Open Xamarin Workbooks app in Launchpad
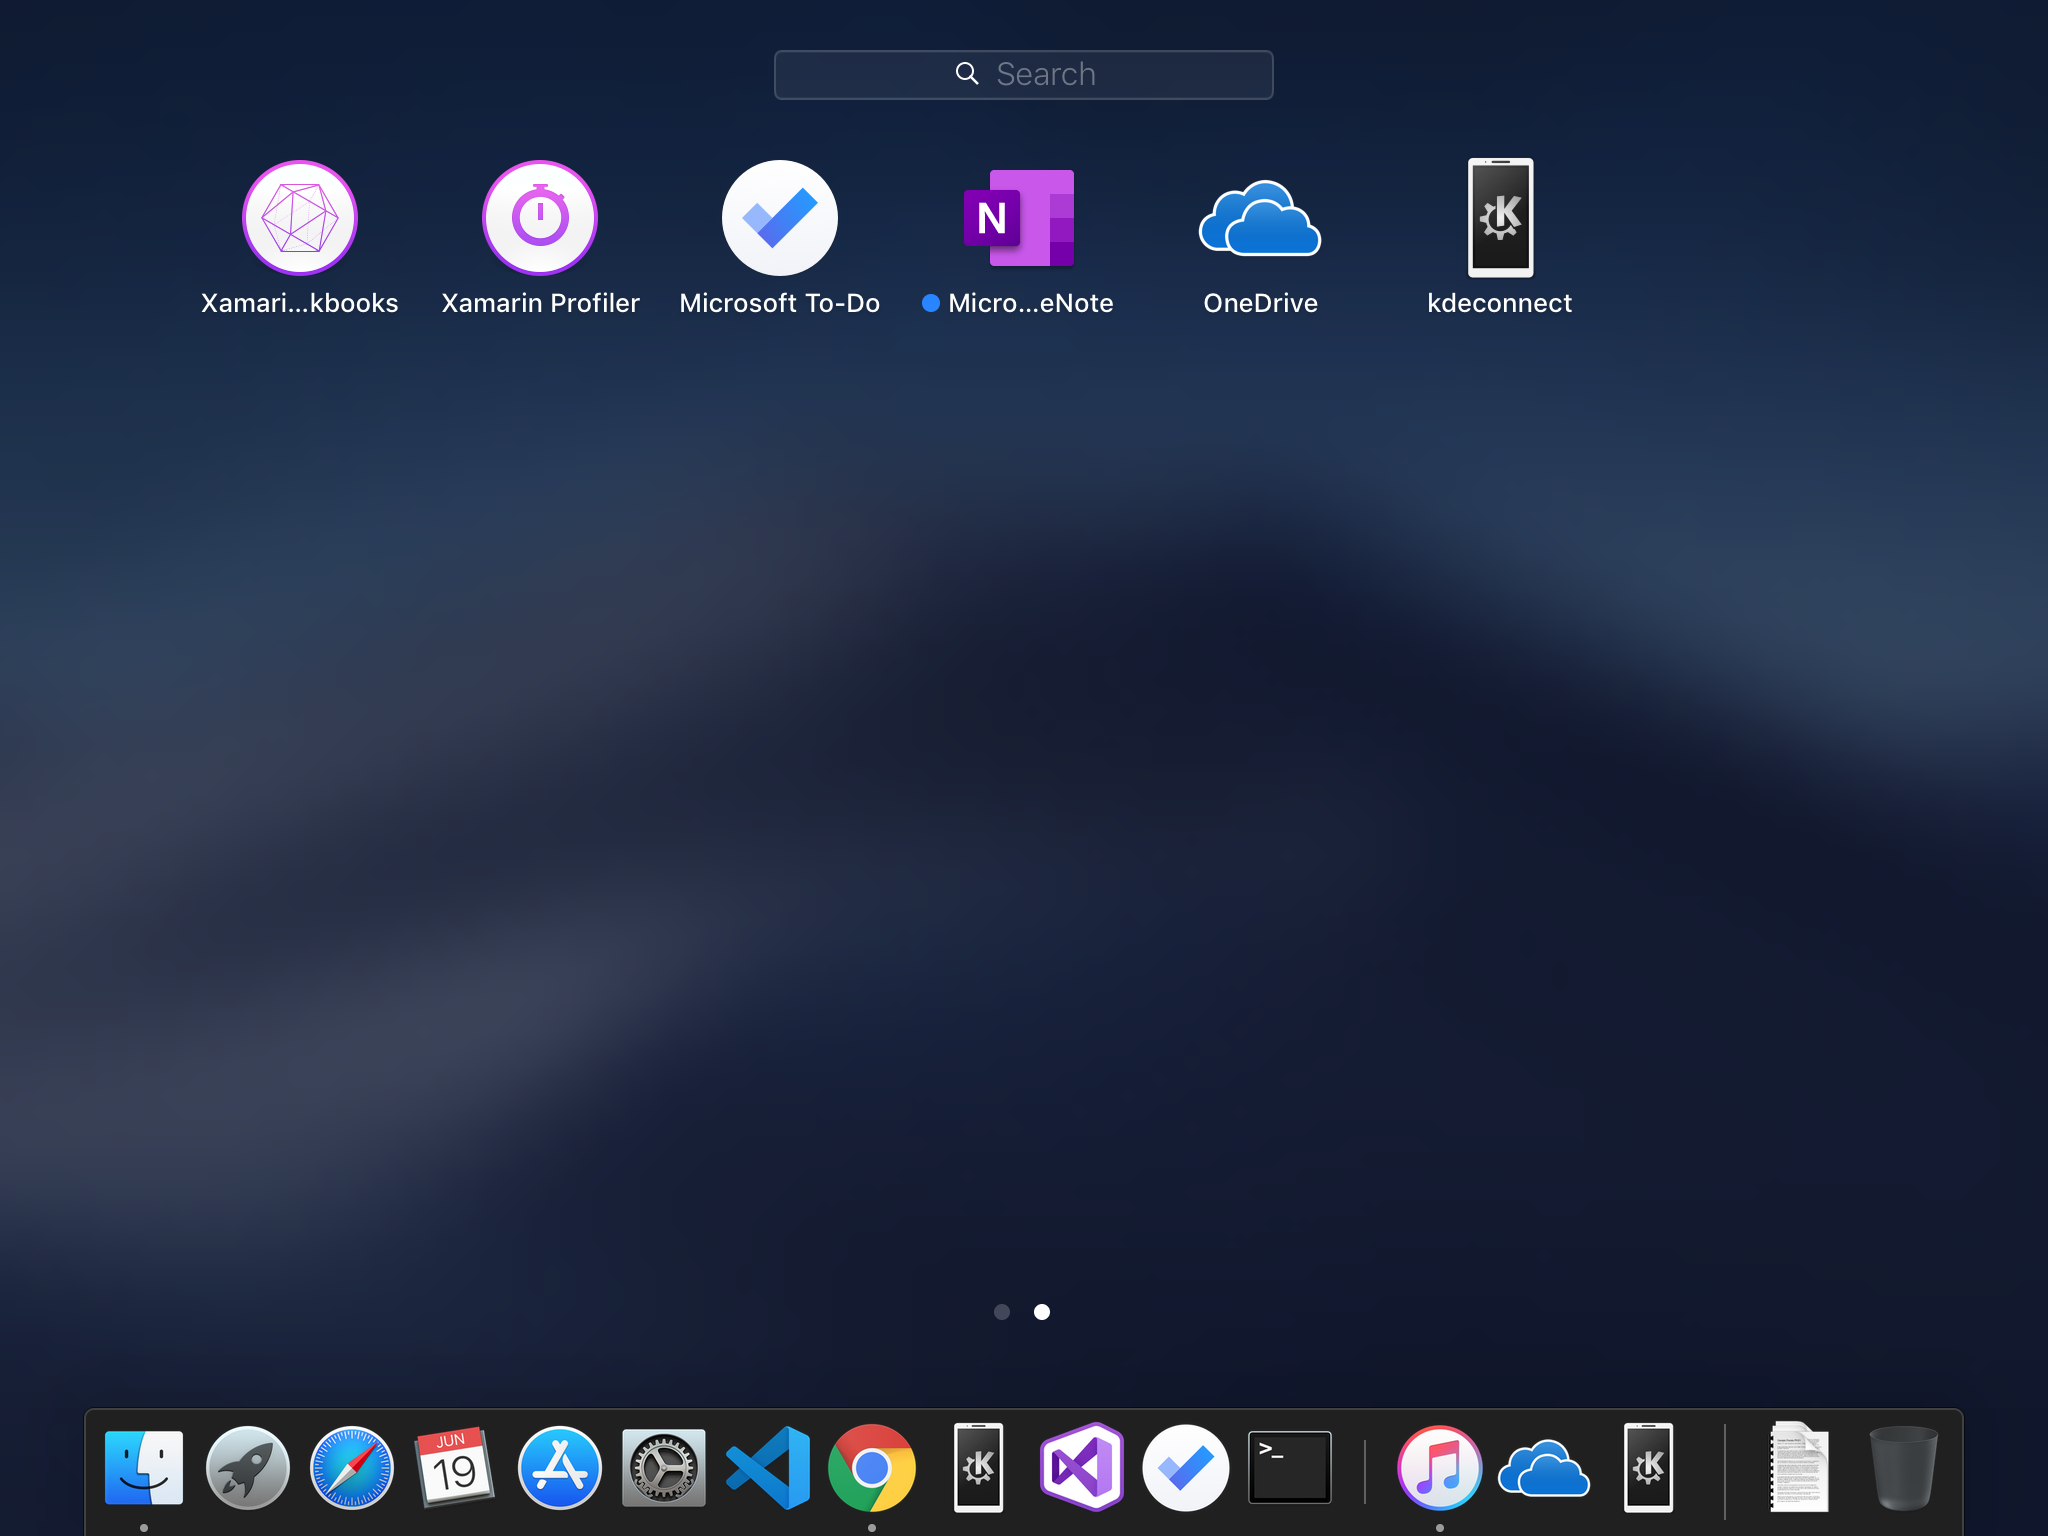 tap(300, 218)
